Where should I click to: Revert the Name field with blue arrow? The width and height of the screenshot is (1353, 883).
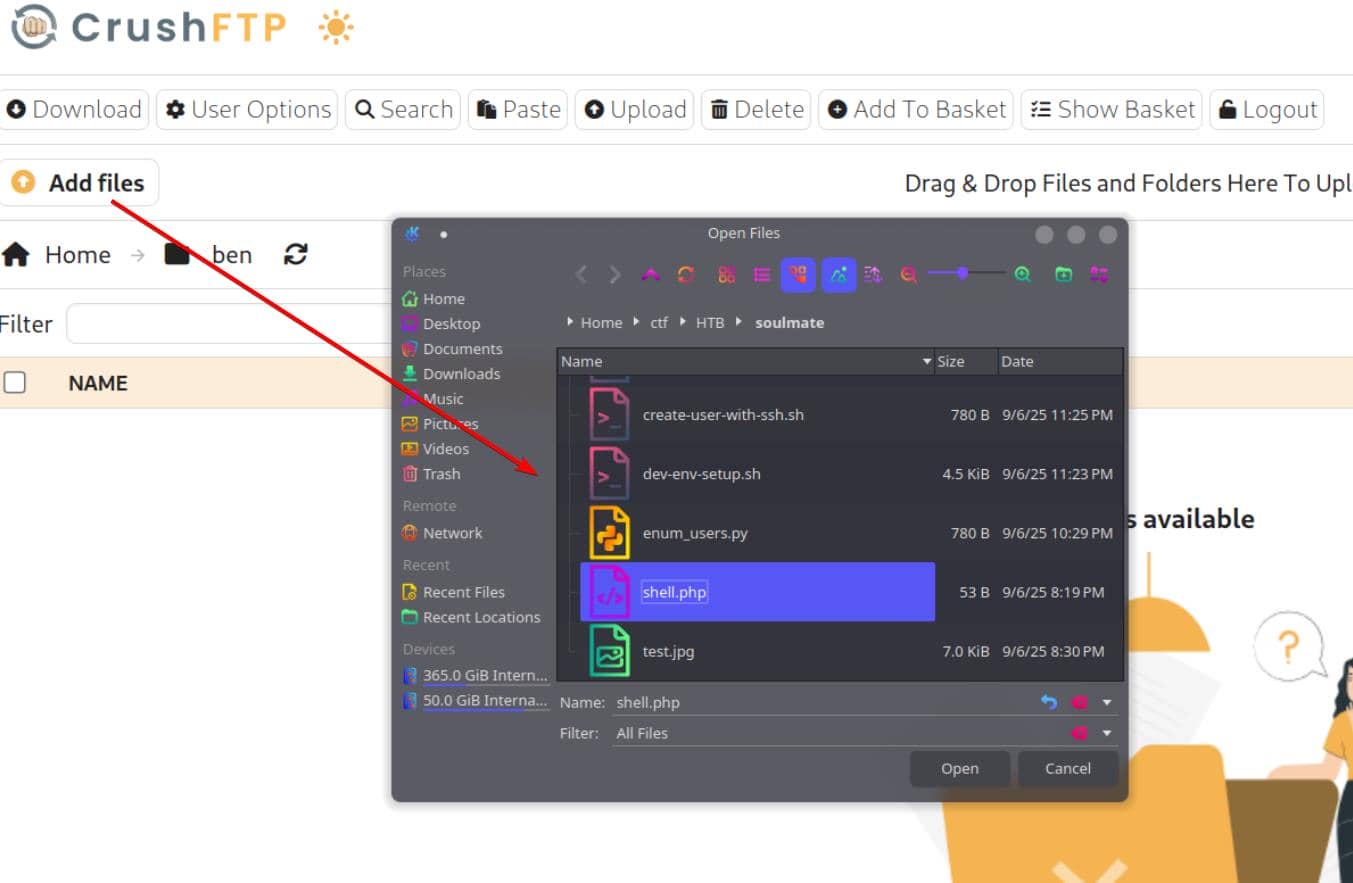point(1048,702)
